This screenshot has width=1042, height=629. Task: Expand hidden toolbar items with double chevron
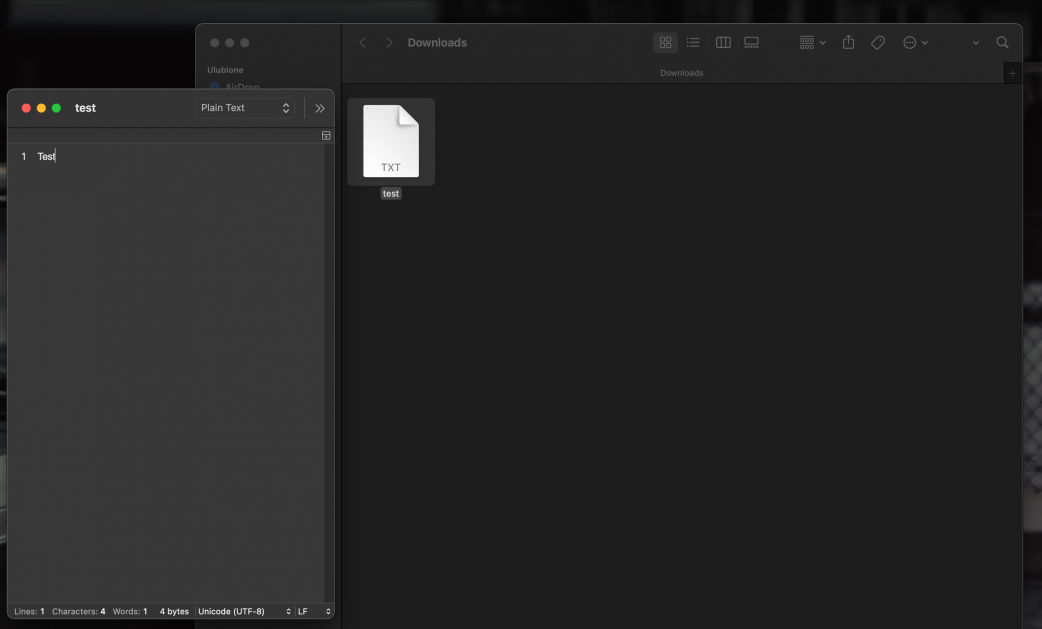[320, 108]
